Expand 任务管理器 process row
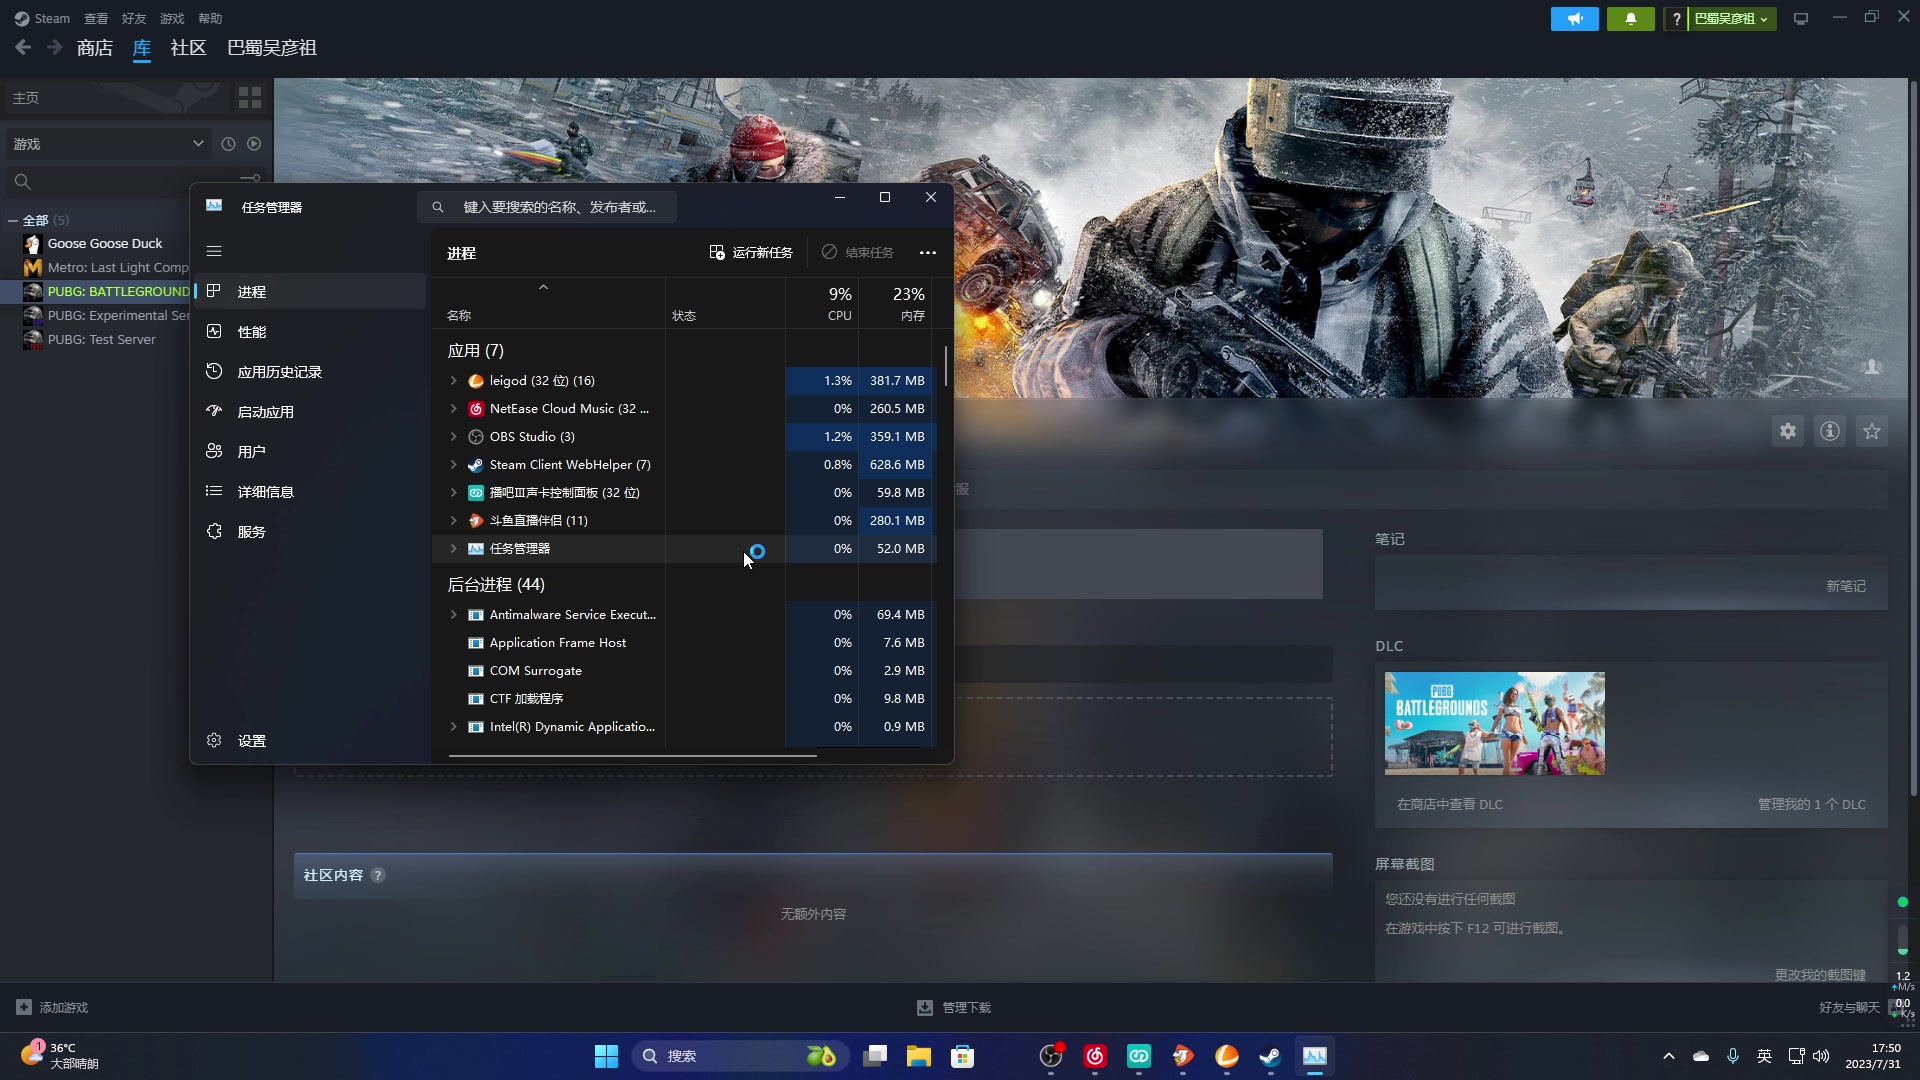Viewport: 1920px width, 1080px height. 453,549
